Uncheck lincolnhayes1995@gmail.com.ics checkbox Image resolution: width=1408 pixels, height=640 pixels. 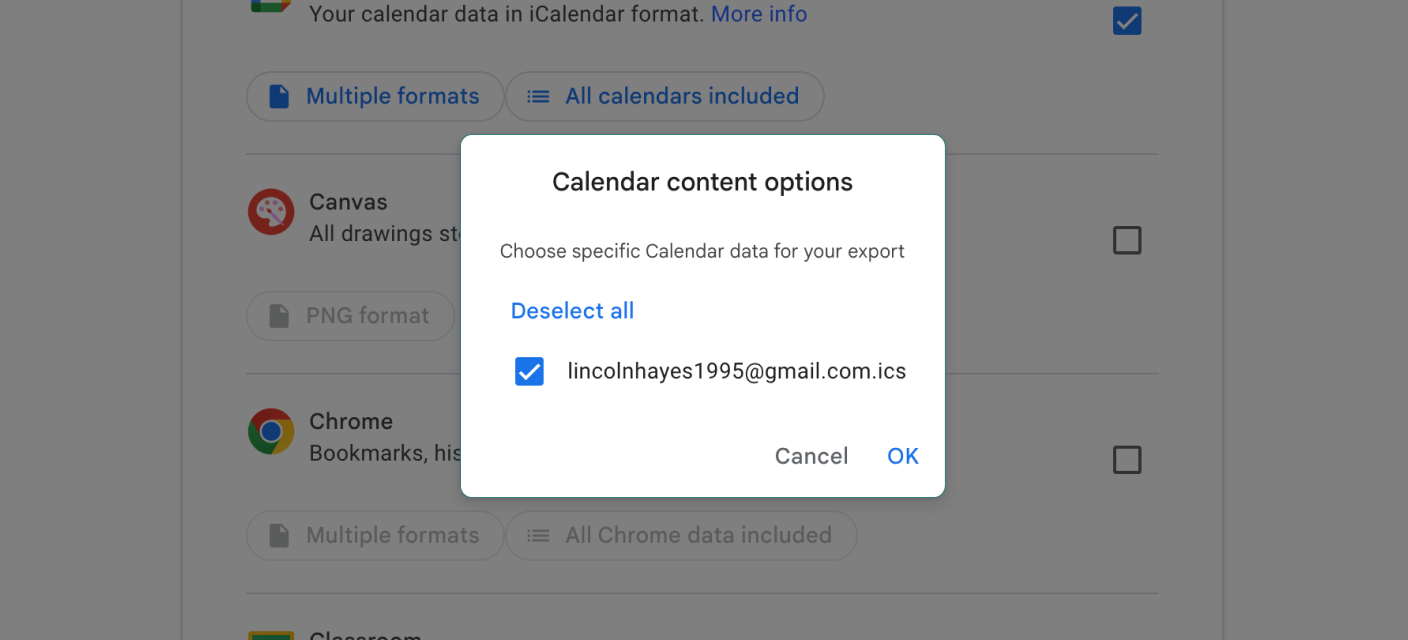click(529, 372)
